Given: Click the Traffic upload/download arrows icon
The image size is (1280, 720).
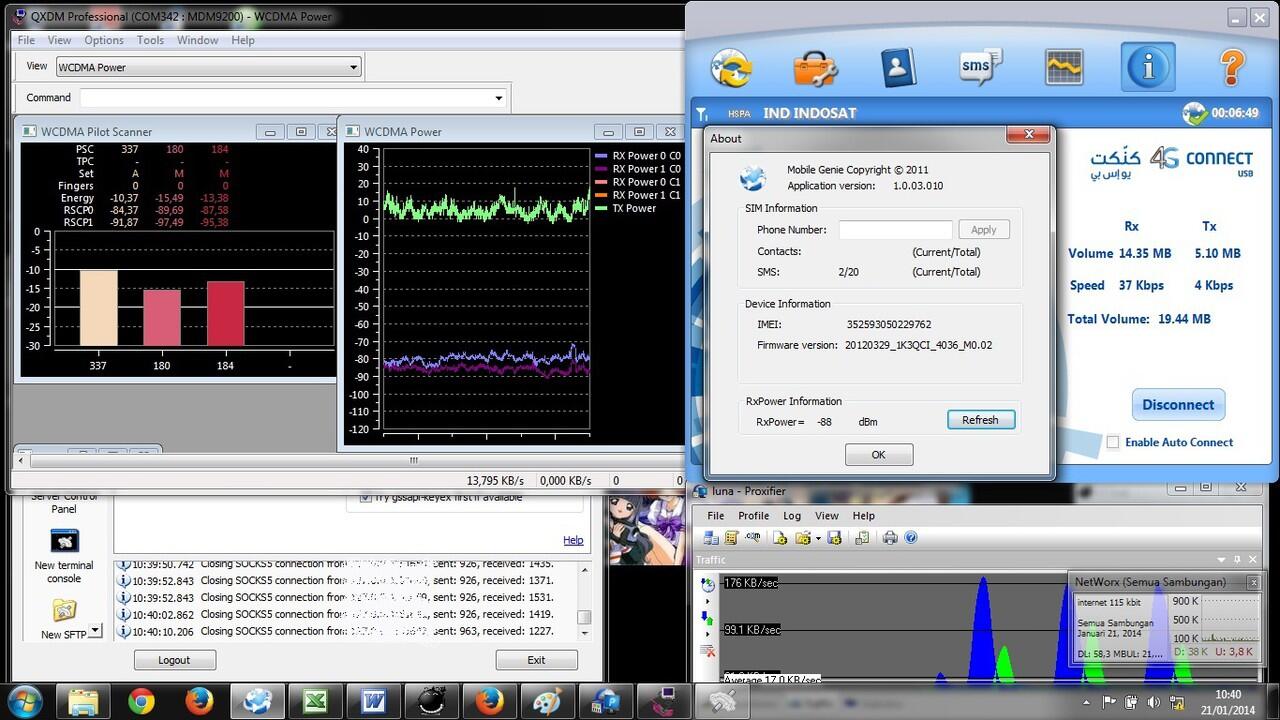Looking at the screenshot, I should (708, 617).
